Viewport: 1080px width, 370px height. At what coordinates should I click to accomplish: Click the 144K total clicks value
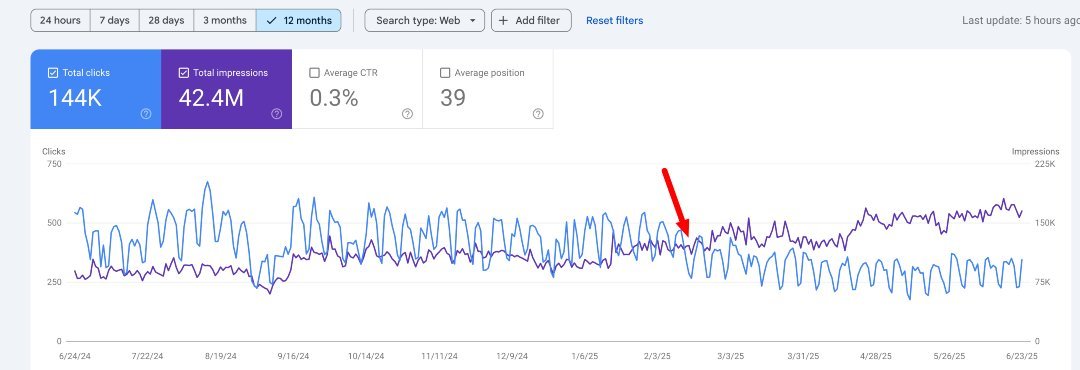click(74, 99)
